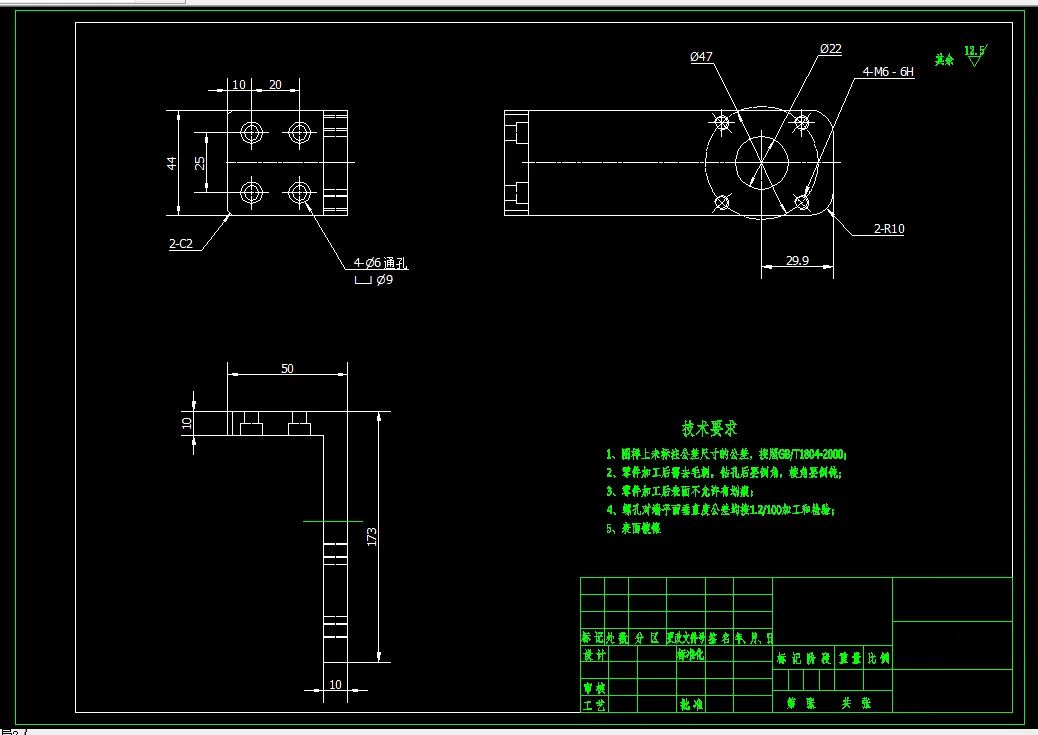Image resolution: width=1038 pixels, height=735 pixels.
Task: Select the 173 length dimension text
Action: click(372, 536)
